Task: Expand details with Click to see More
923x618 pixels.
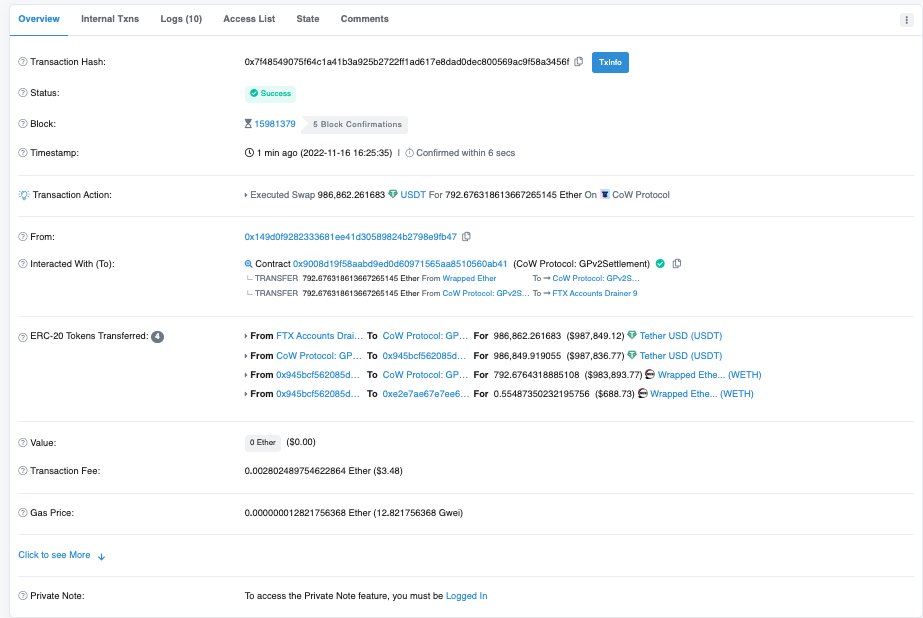Action: point(61,555)
